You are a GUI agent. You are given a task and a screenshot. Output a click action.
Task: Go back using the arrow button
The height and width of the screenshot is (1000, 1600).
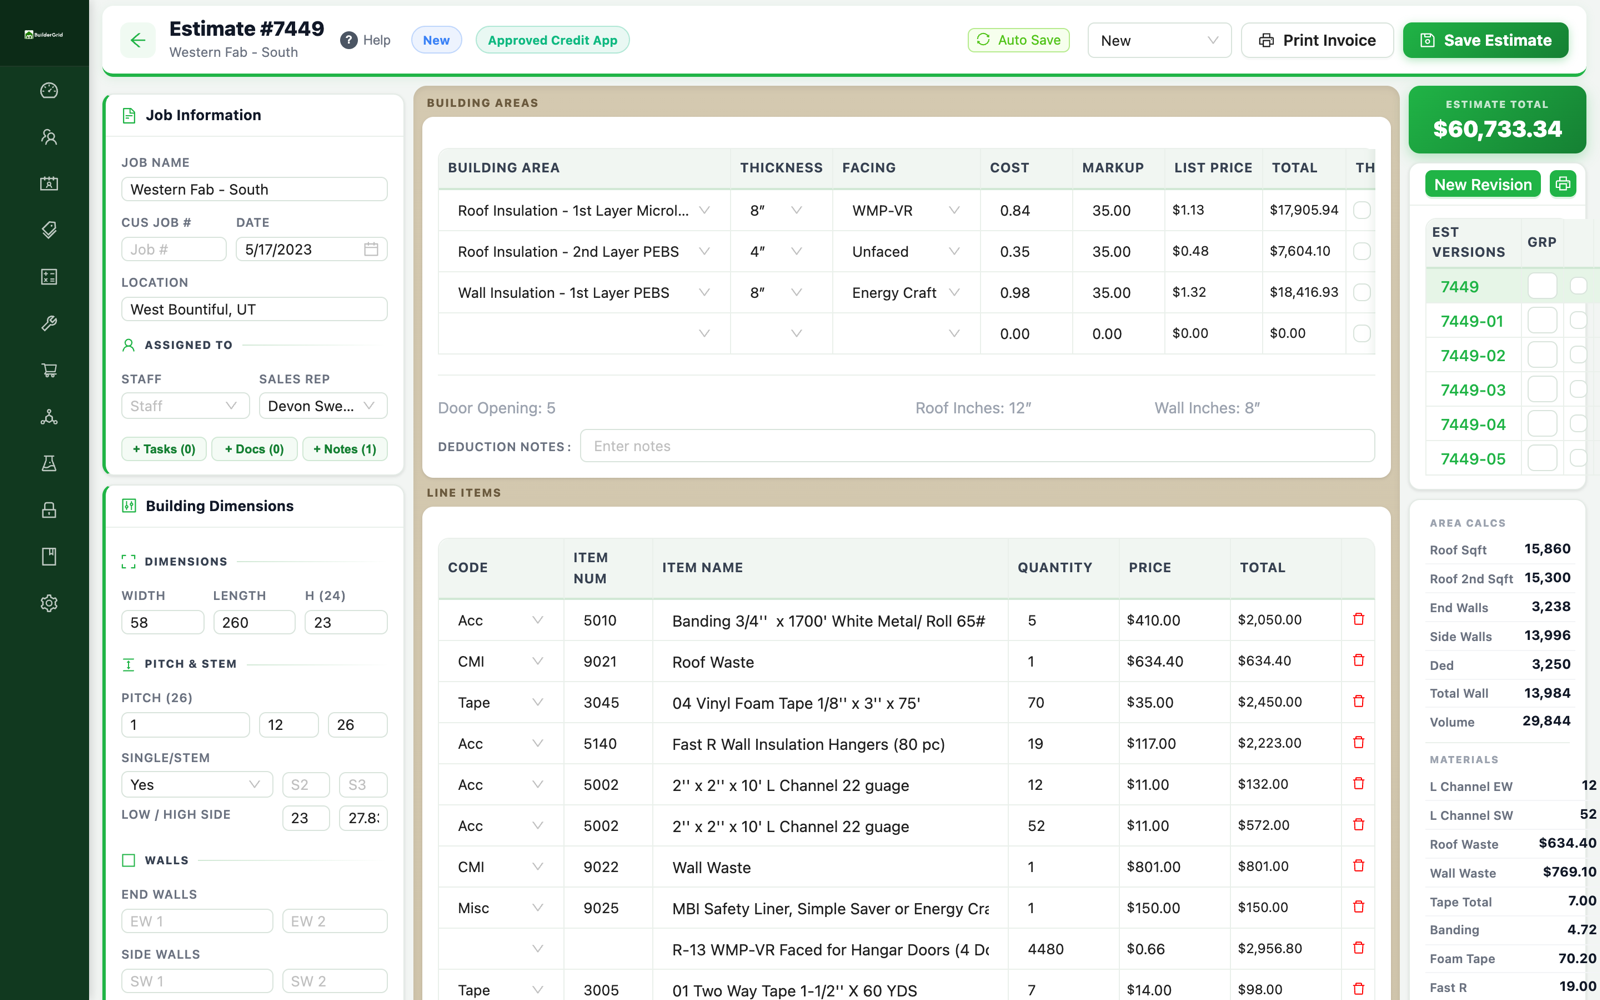(138, 40)
